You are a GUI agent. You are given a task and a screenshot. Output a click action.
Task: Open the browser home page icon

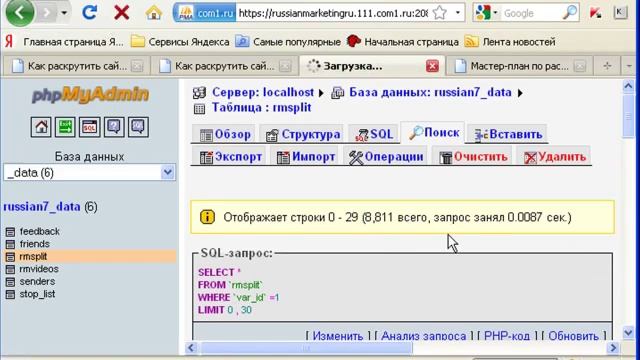tap(153, 13)
